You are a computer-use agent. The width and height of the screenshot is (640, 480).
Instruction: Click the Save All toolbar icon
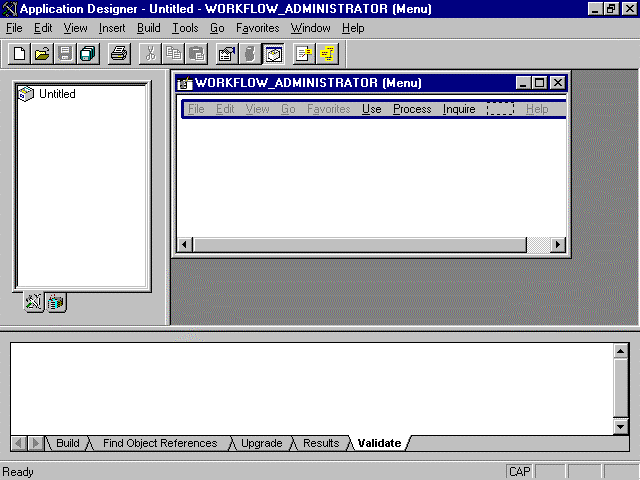[88, 54]
